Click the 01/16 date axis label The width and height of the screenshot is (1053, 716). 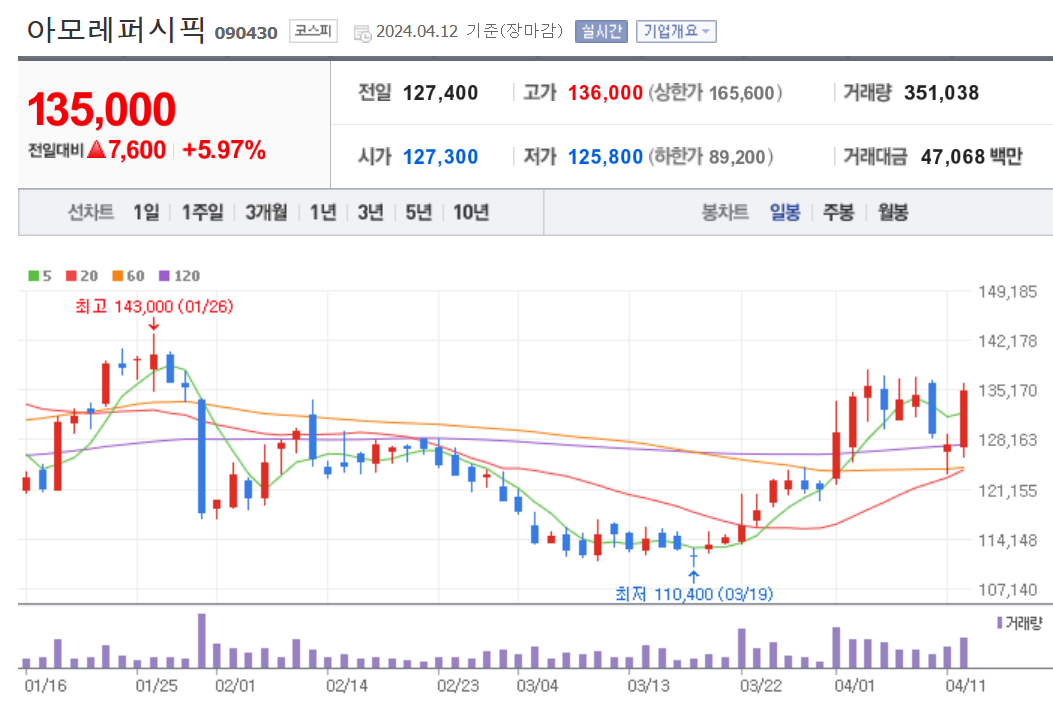(x=46, y=686)
